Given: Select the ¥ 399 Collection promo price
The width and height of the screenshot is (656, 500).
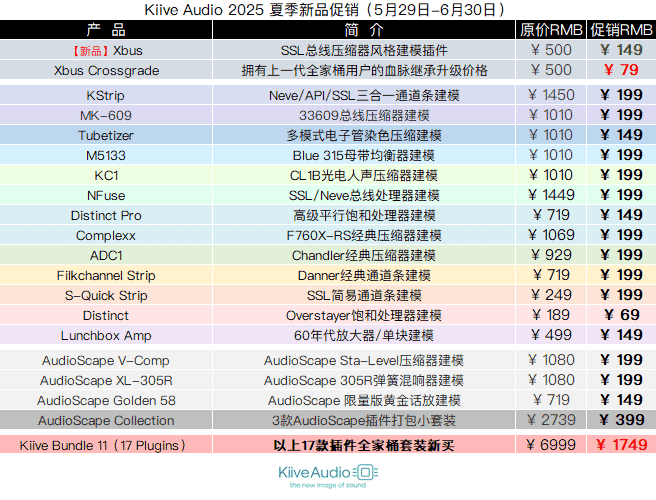Looking at the screenshot, I should [x=621, y=420].
